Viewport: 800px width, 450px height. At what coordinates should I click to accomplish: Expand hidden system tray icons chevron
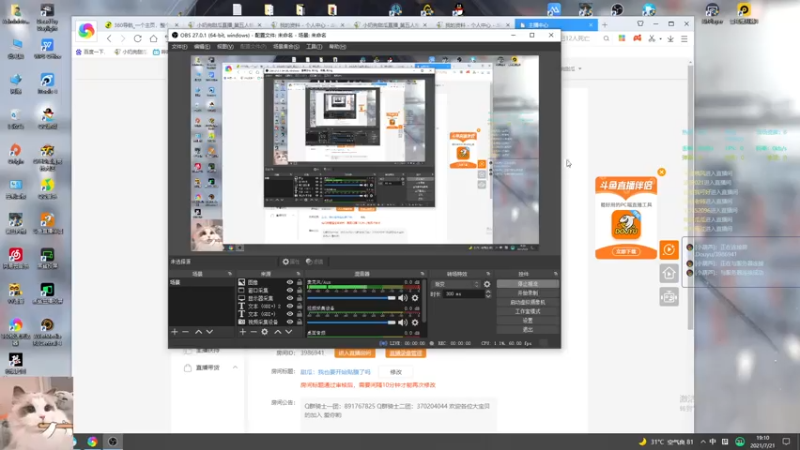[703, 442]
